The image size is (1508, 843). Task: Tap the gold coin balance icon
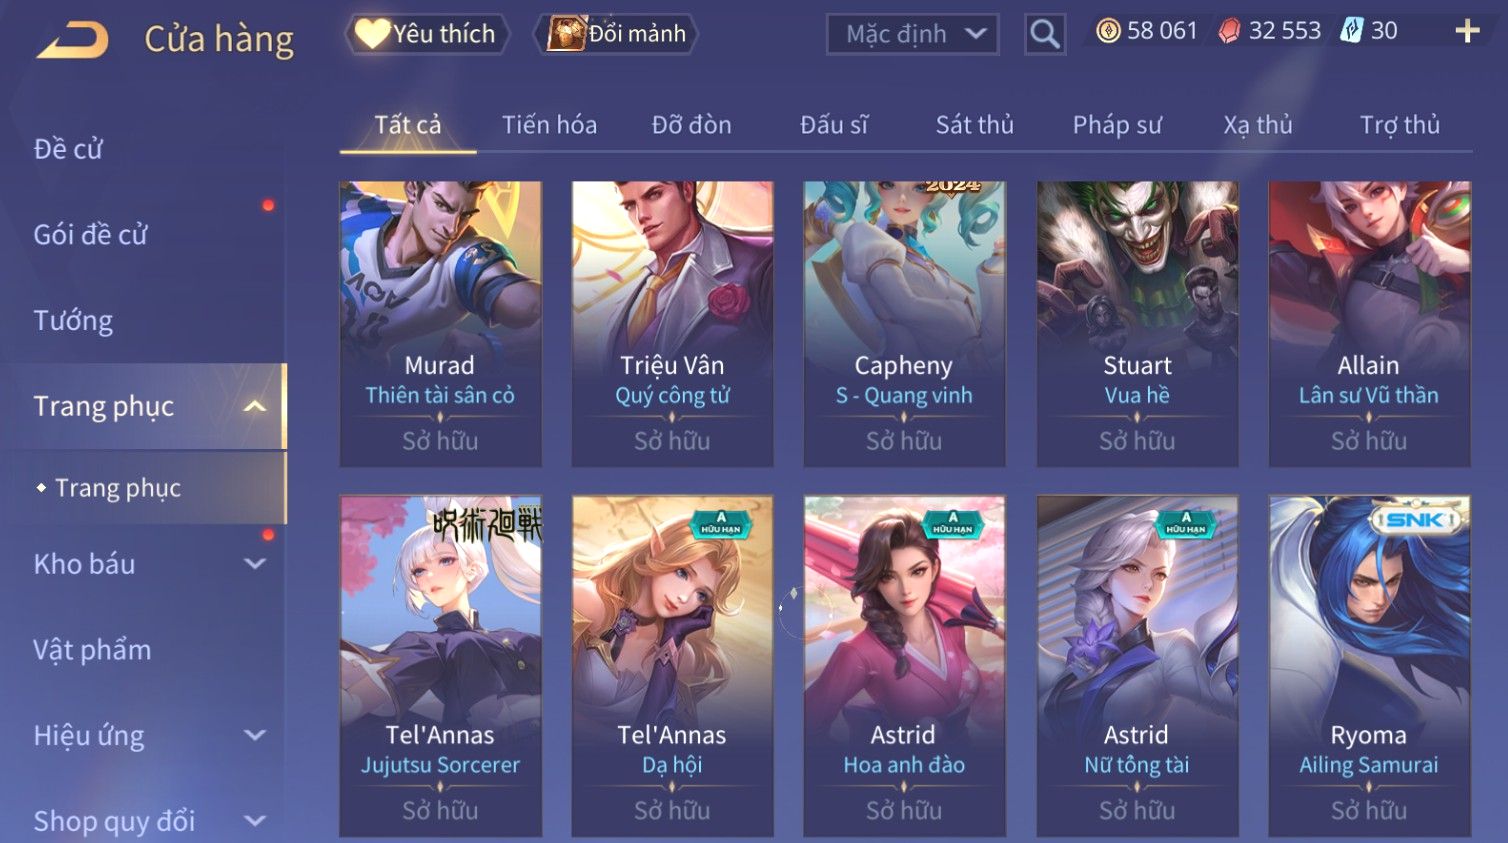tap(1108, 31)
